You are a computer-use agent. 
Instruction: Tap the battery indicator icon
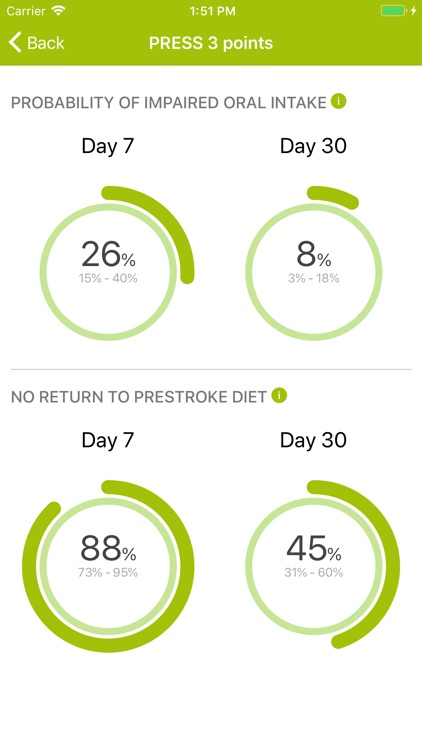point(392,11)
